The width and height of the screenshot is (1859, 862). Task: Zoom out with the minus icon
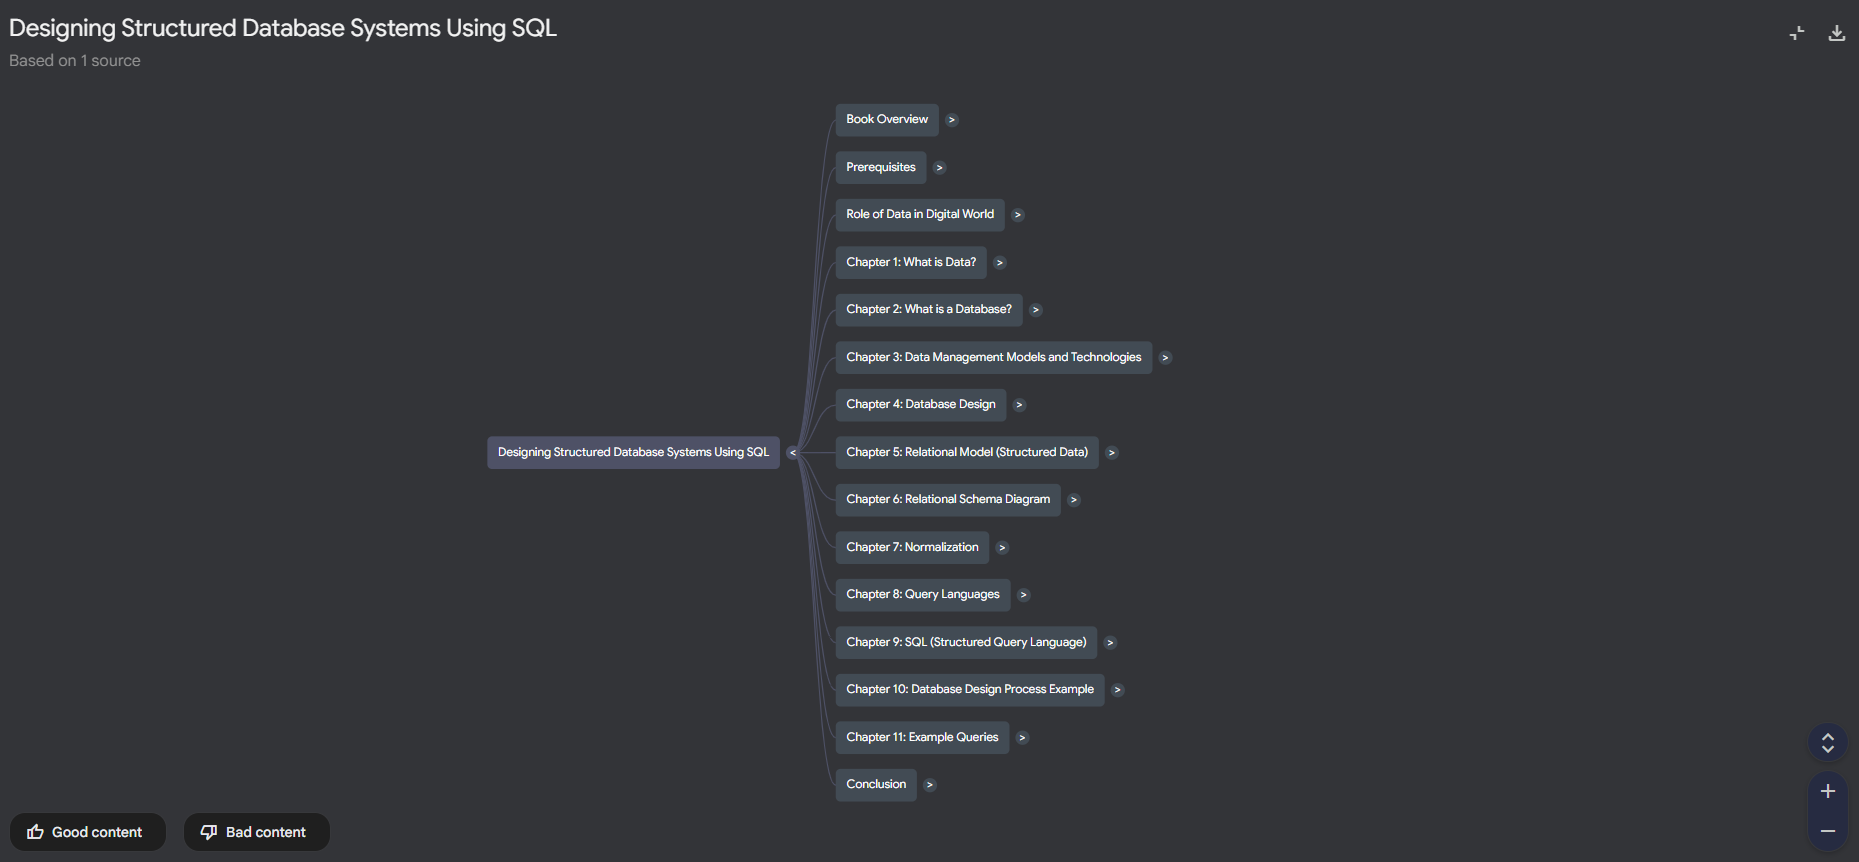pos(1828,831)
